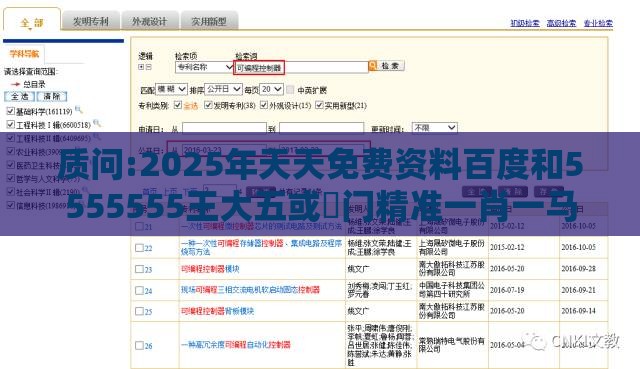
Task: Remove a logic row with the minus icon
Action: pyautogui.click(x=148, y=67)
